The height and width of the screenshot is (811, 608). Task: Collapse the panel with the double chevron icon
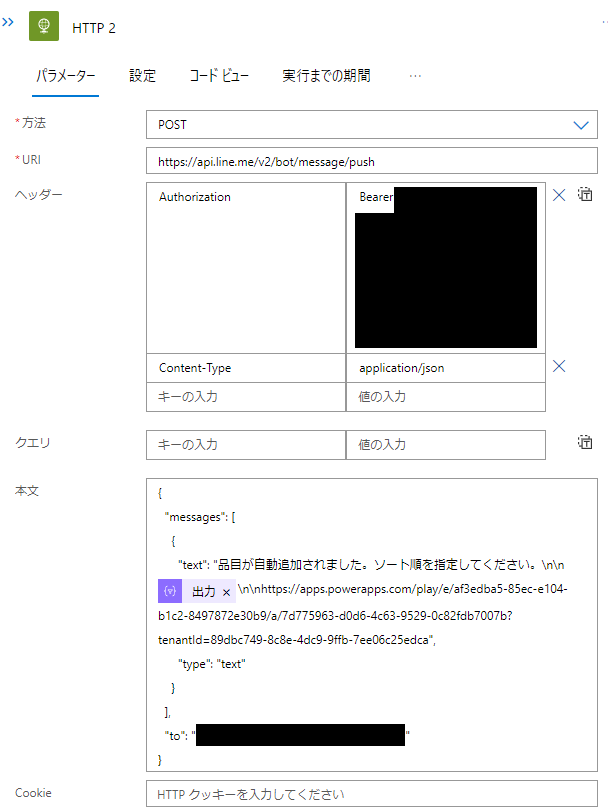(x=8, y=22)
